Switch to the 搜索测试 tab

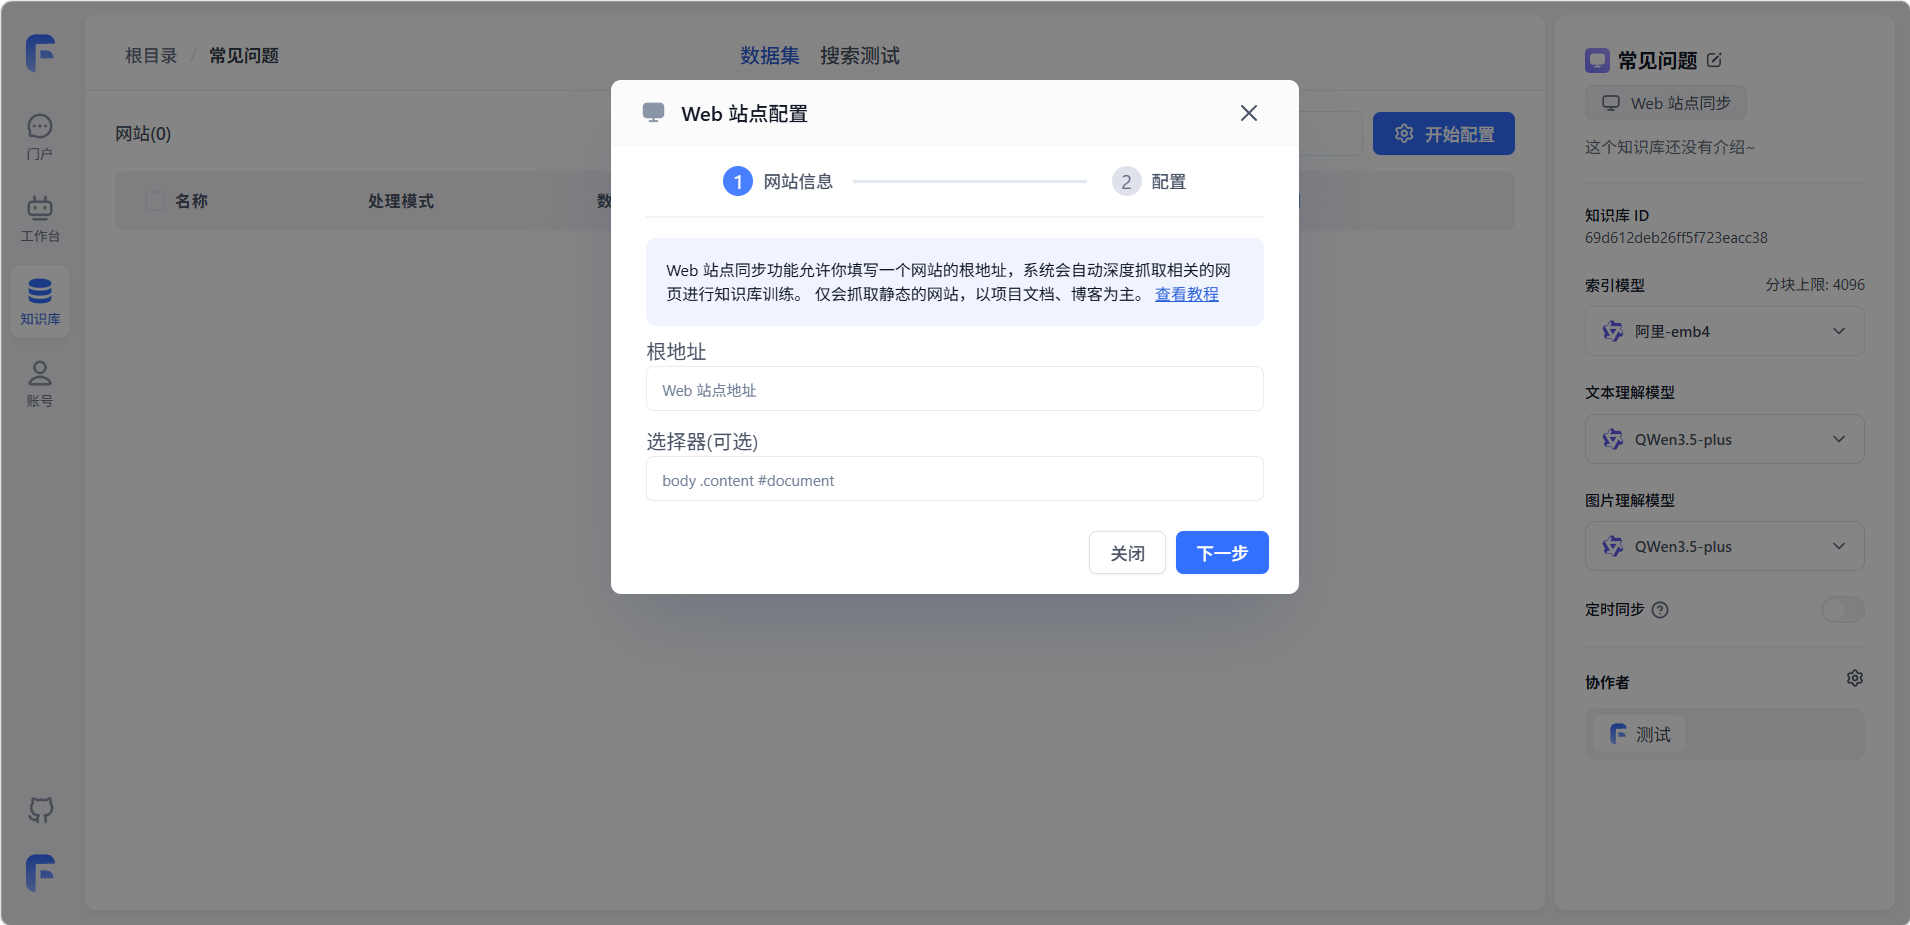859,56
